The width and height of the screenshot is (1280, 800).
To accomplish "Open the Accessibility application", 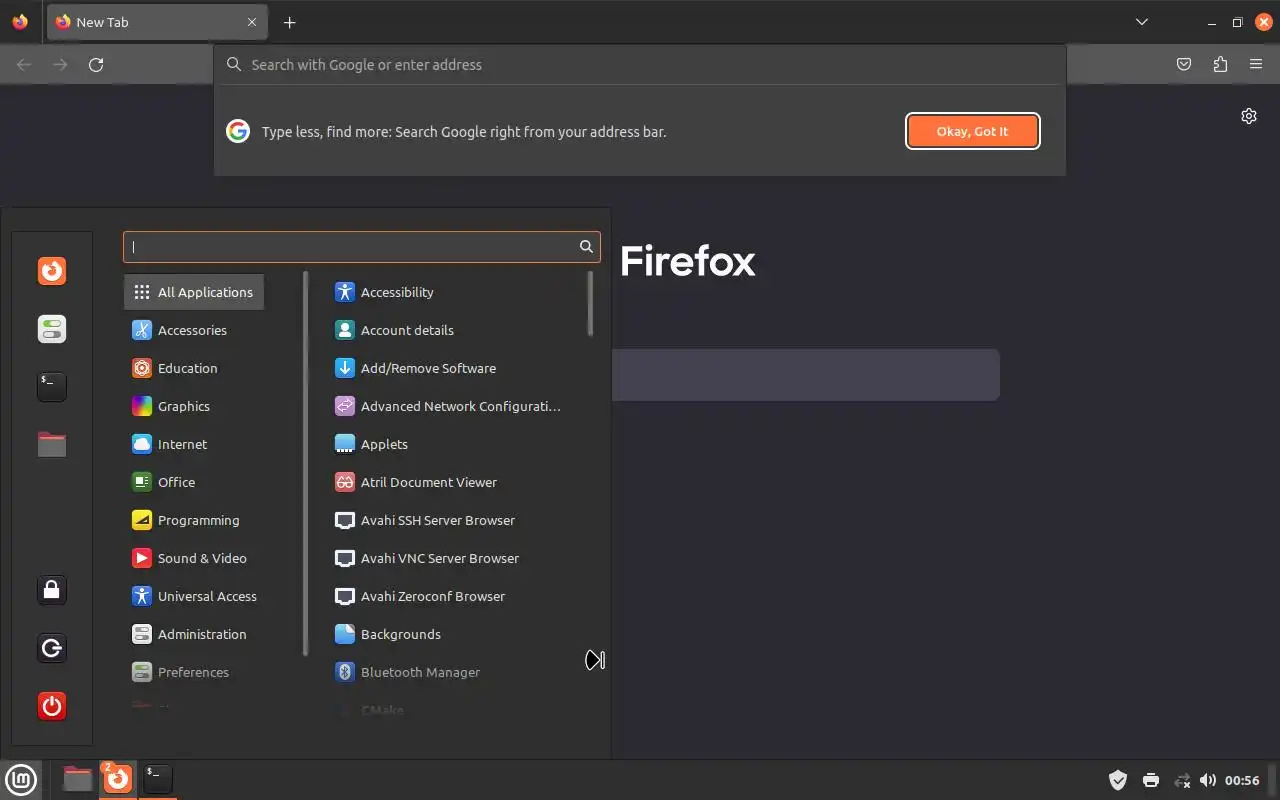I will point(384,292).
